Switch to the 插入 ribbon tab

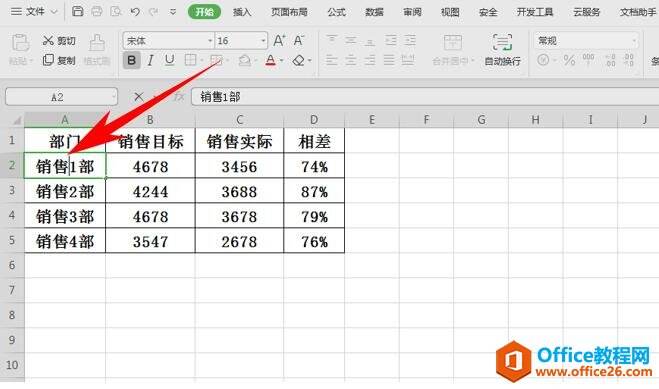coord(242,12)
